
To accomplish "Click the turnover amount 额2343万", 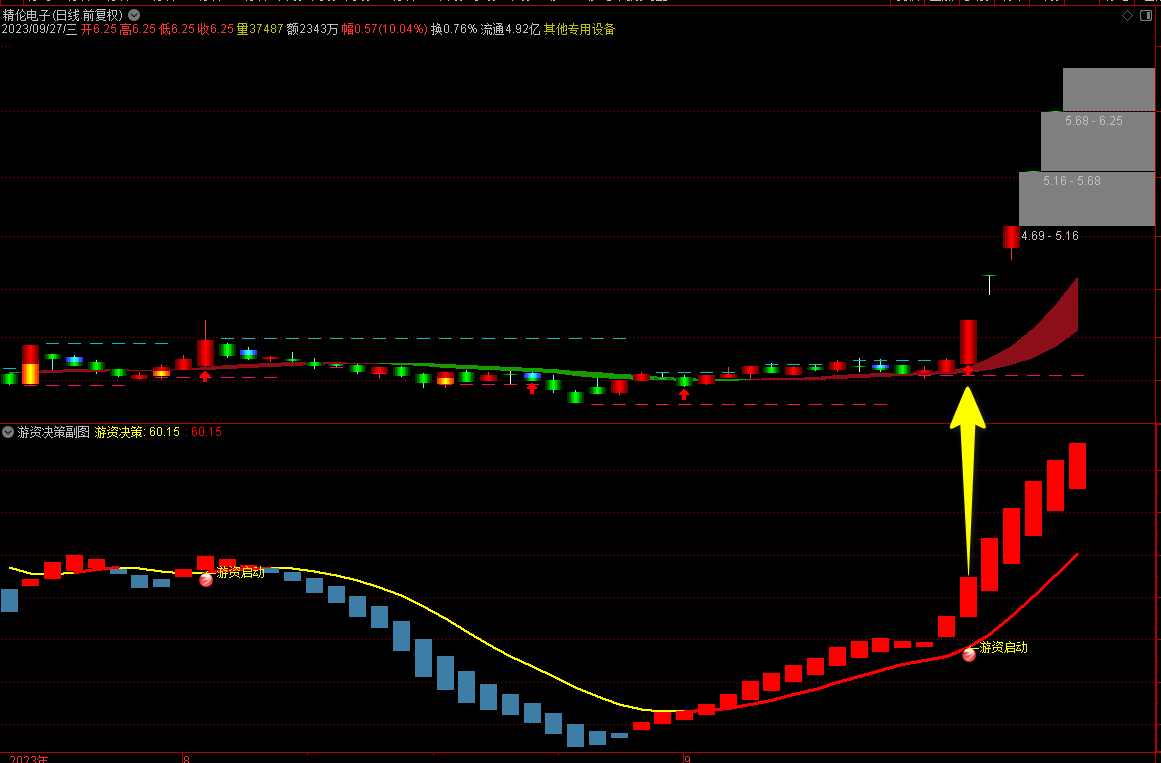I will [312, 30].
